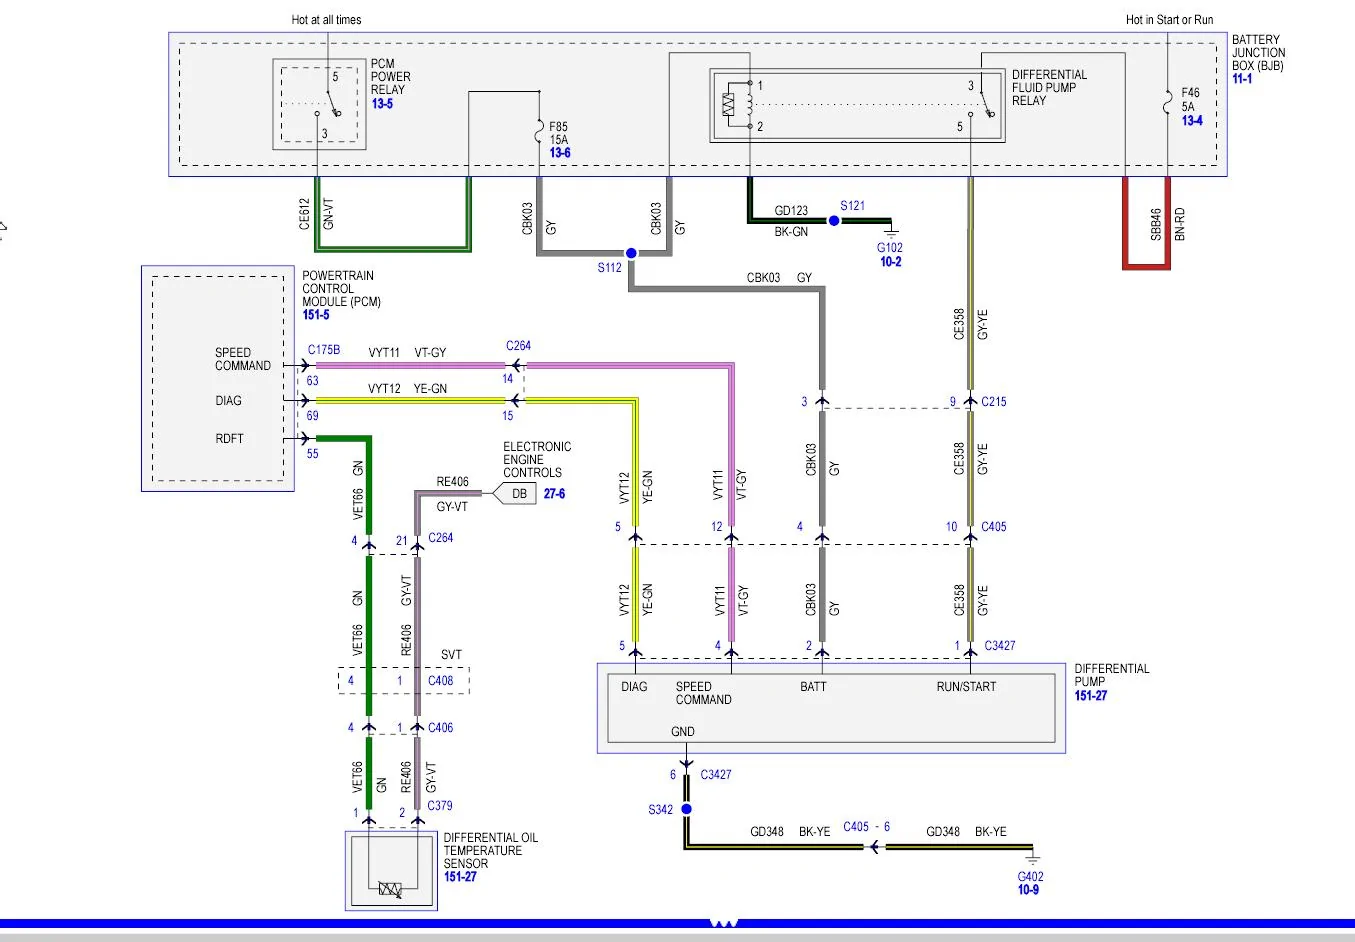
Task: Open page link 27-6 next to DB connector
Action: tap(554, 494)
